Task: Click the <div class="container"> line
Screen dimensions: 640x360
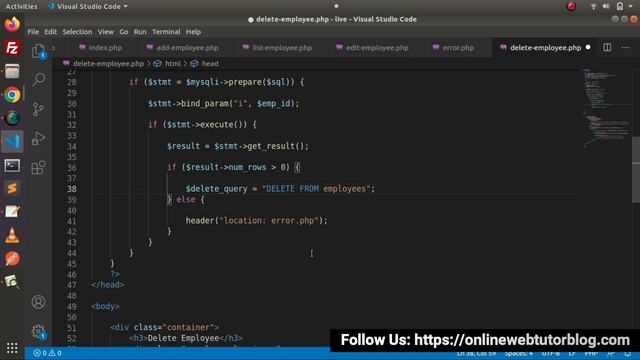Action: click(164, 327)
